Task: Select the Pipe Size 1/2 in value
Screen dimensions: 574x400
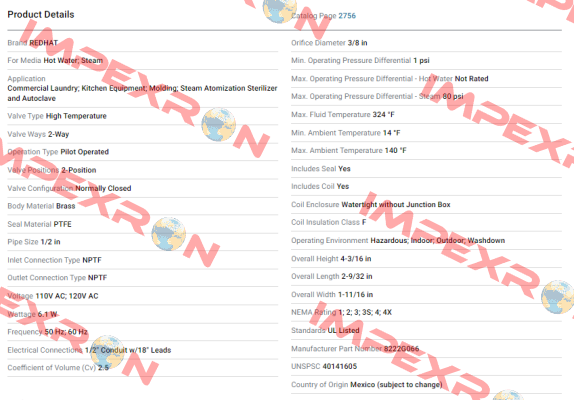Action: (51, 242)
